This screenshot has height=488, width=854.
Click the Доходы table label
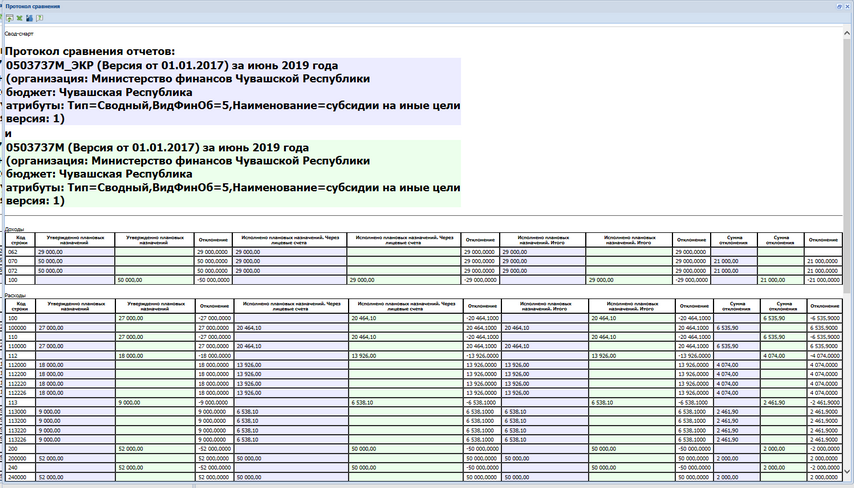[15, 229]
